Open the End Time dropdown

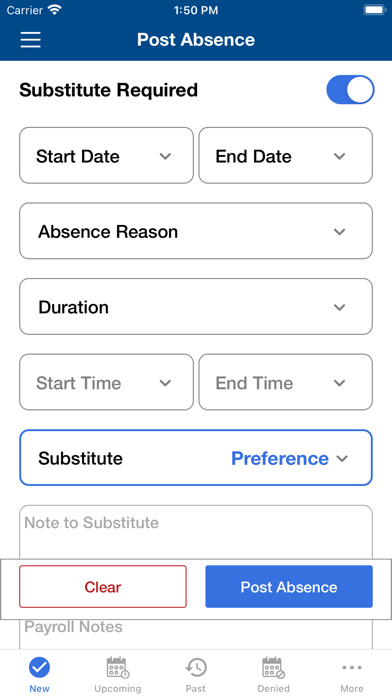[285, 382]
